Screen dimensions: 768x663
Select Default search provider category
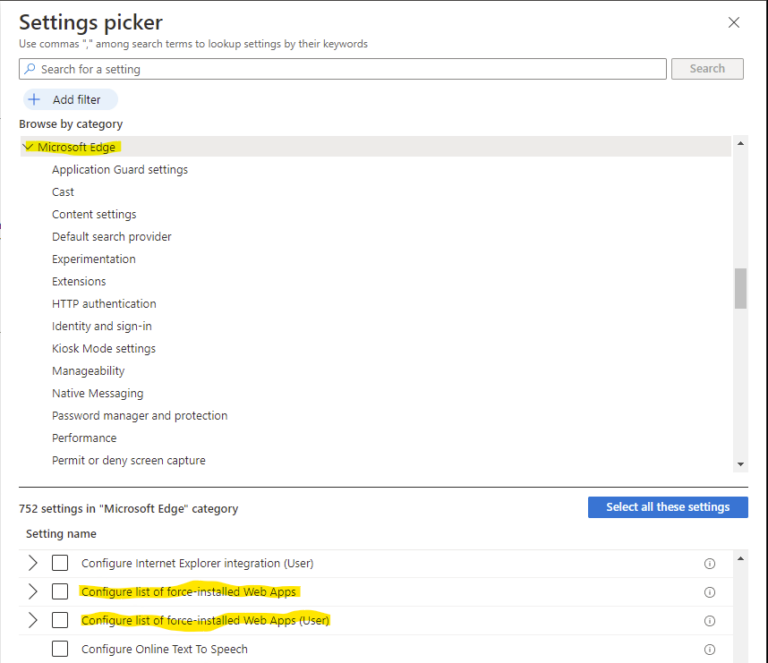coord(112,237)
